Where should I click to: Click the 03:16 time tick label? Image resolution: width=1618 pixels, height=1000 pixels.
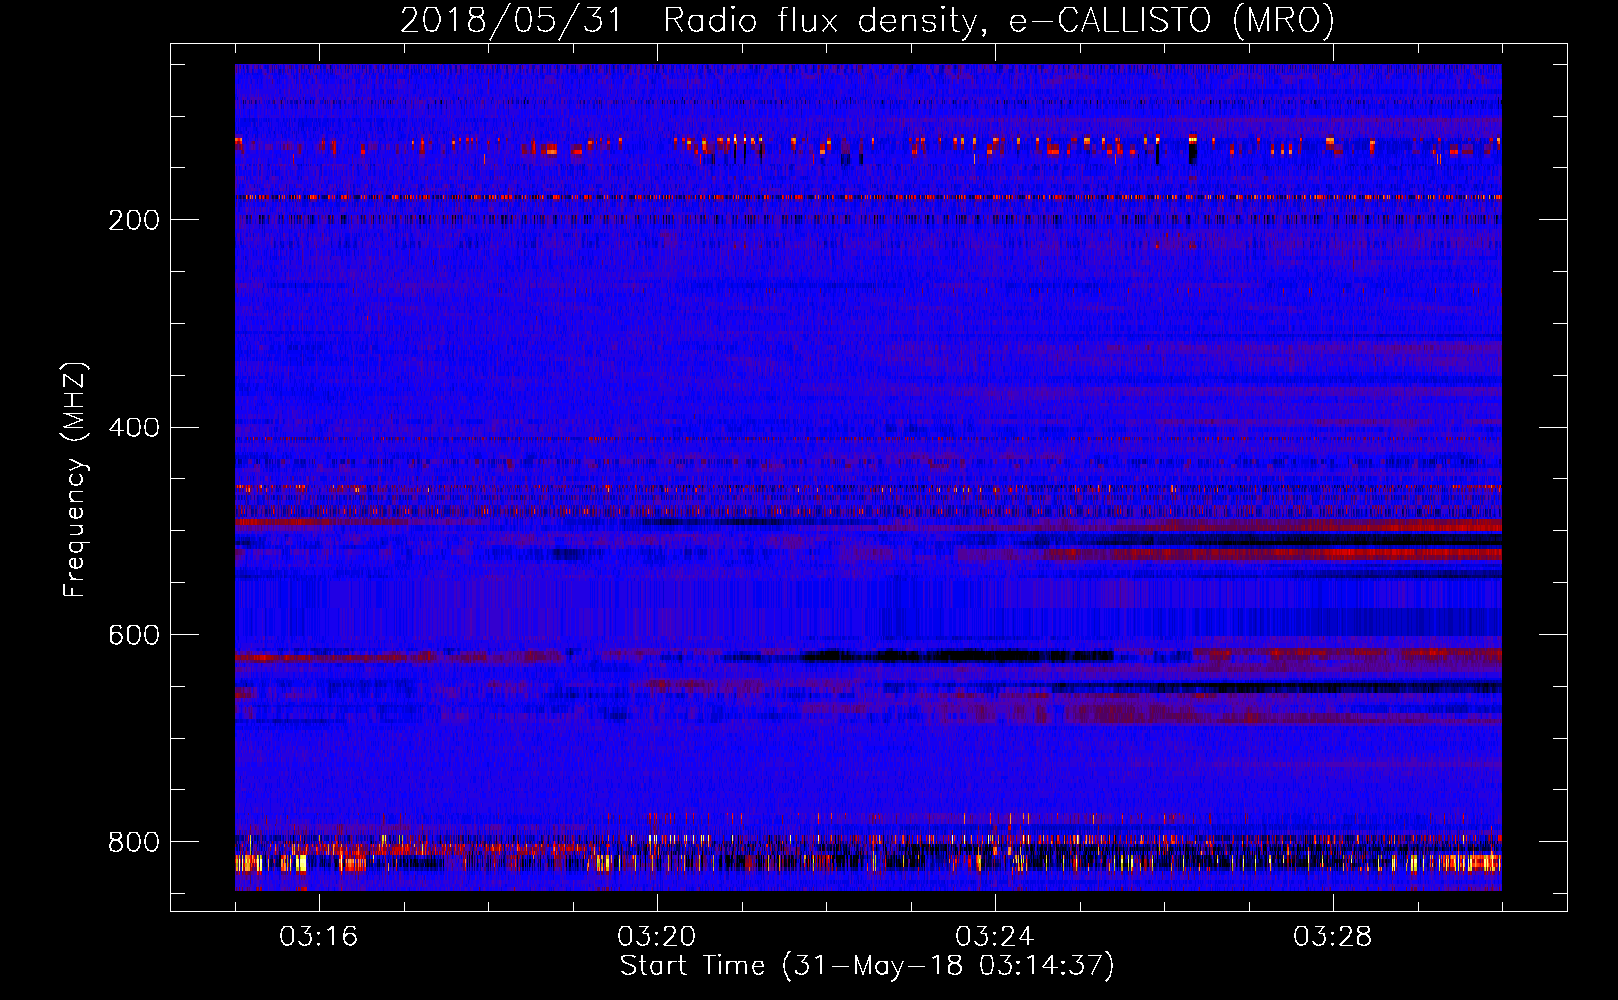pyautogui.click(x=319, y=937)
